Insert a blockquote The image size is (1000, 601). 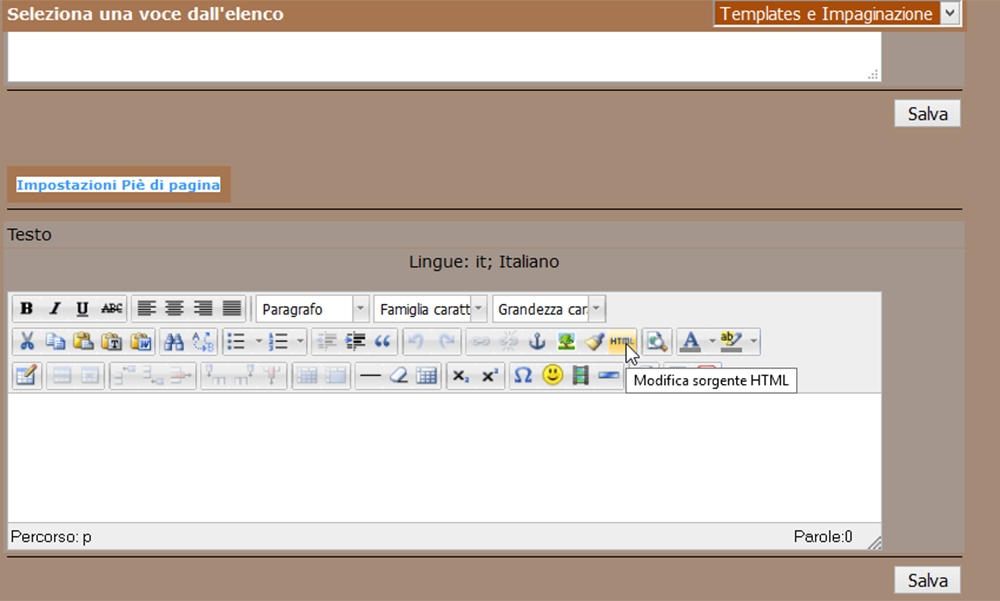pos(383,341)
